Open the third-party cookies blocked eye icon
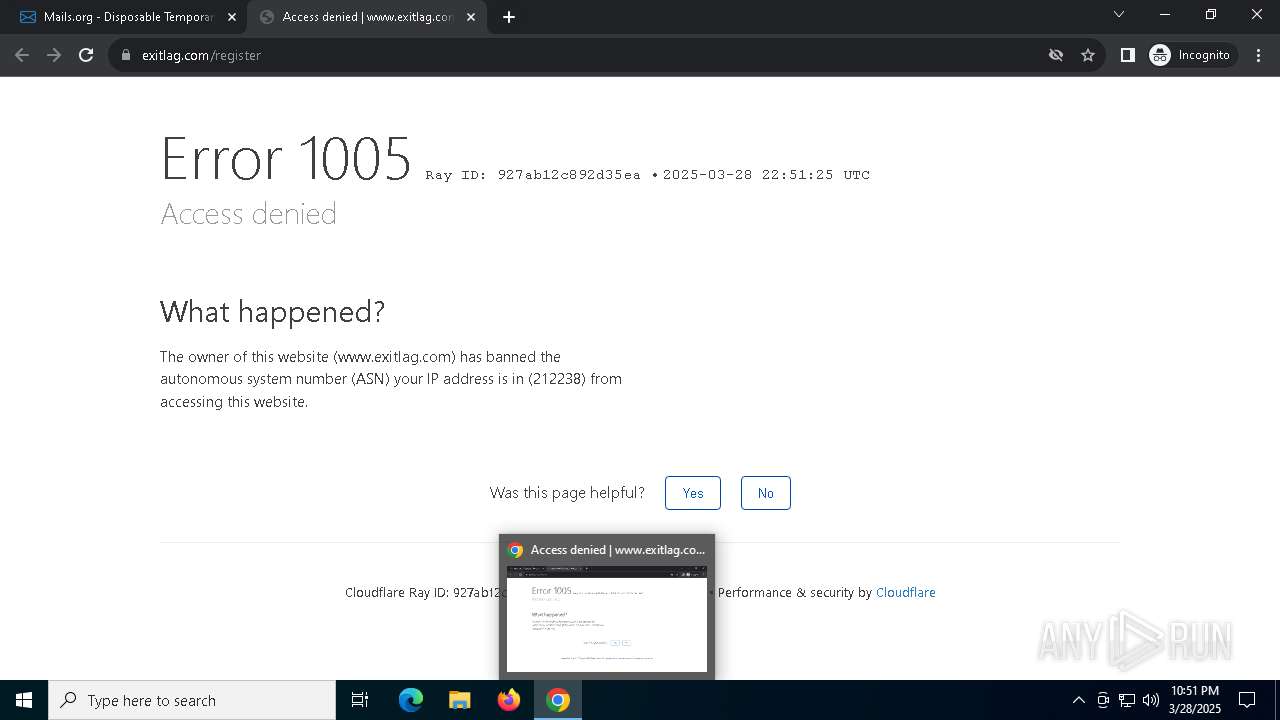 pyautogui.click(x=1056, y=55)
